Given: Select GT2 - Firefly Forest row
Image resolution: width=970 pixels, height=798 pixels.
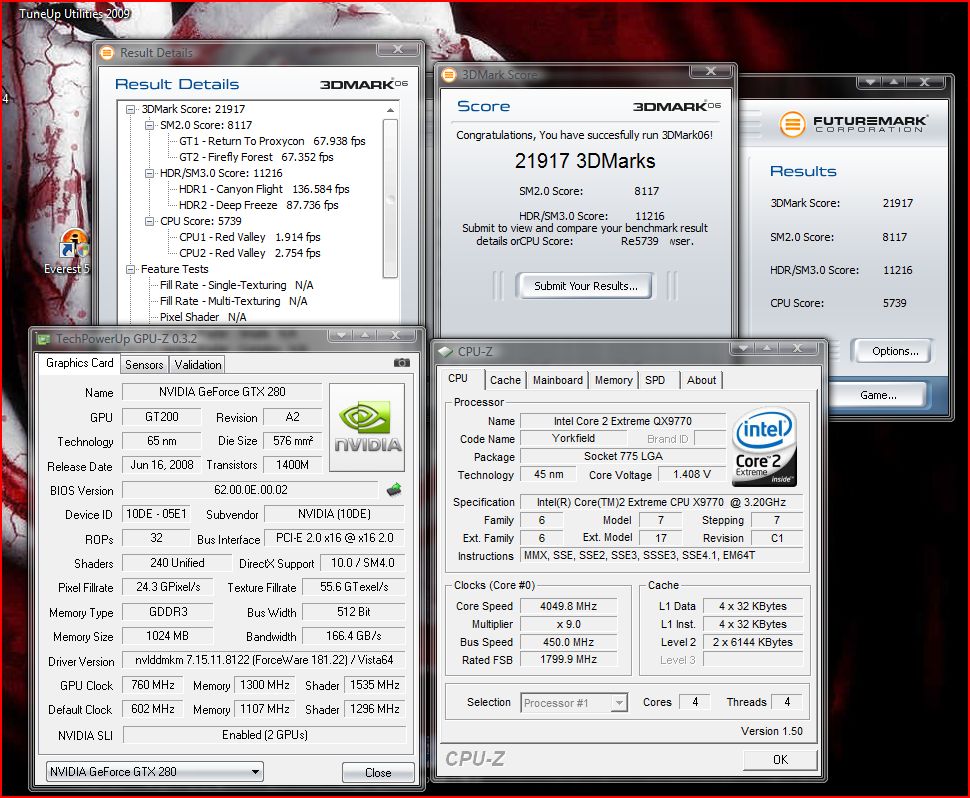Looking at the screenshot, I should (x=256, y=157).
